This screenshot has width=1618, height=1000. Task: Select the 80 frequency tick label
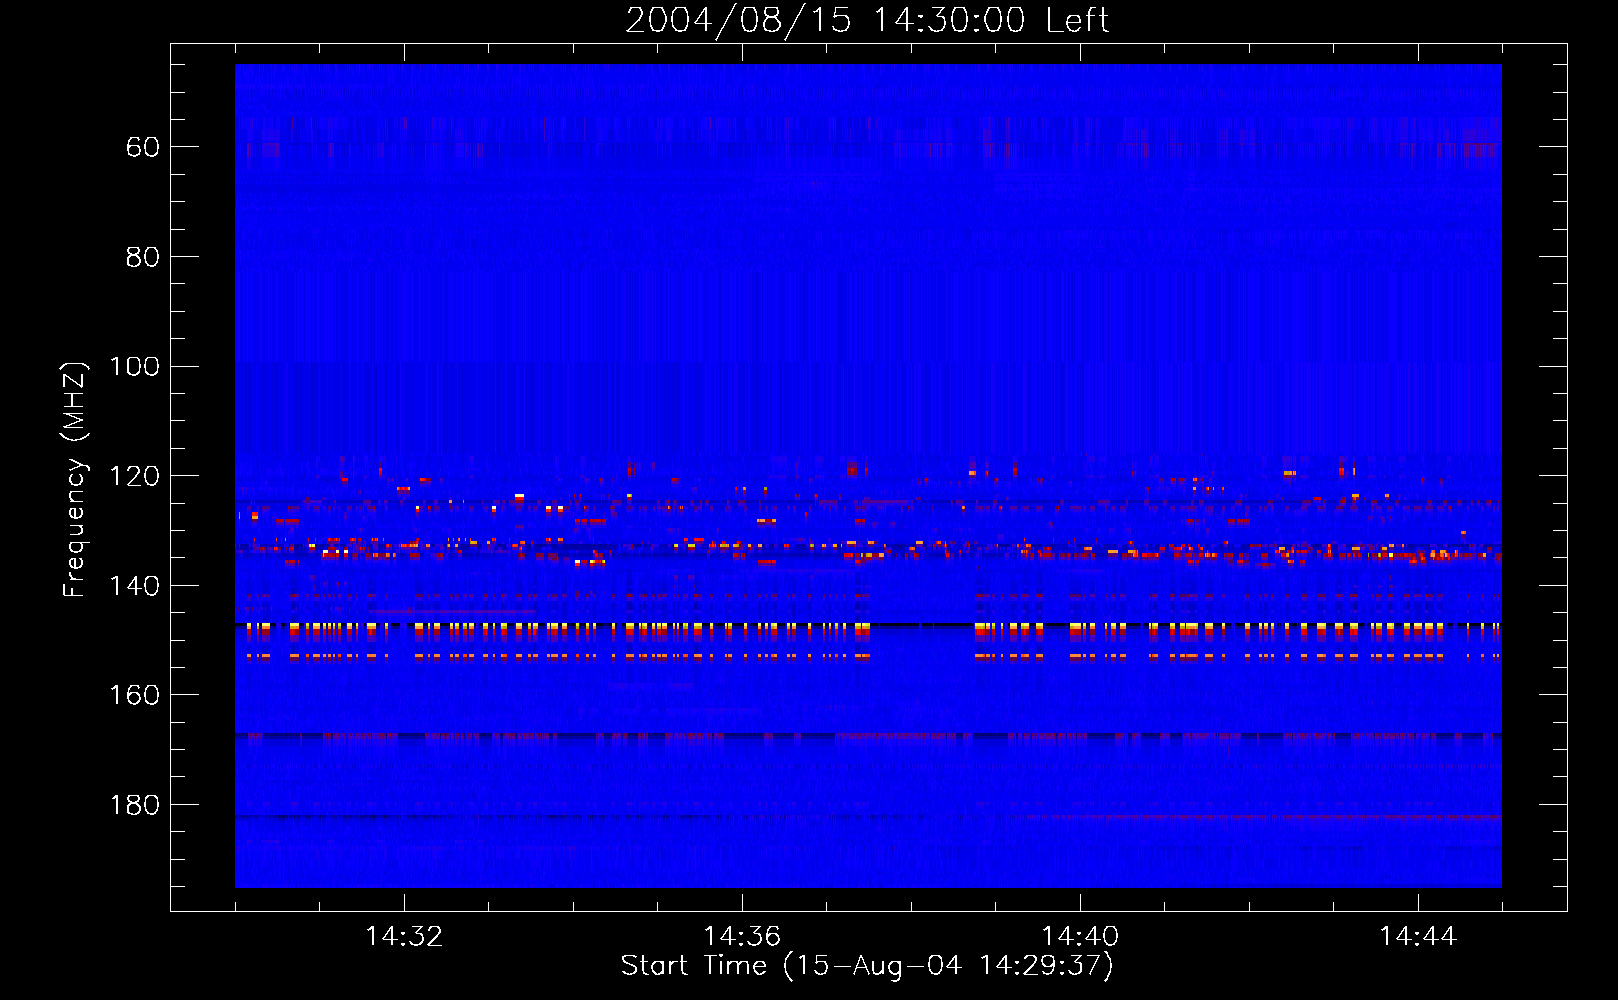point(143,257)
